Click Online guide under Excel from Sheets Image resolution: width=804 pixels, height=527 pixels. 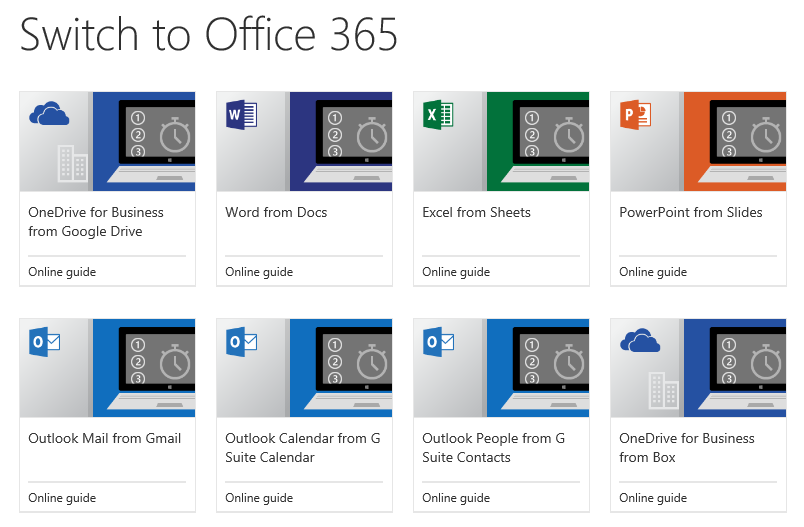(x=456, y=272)
